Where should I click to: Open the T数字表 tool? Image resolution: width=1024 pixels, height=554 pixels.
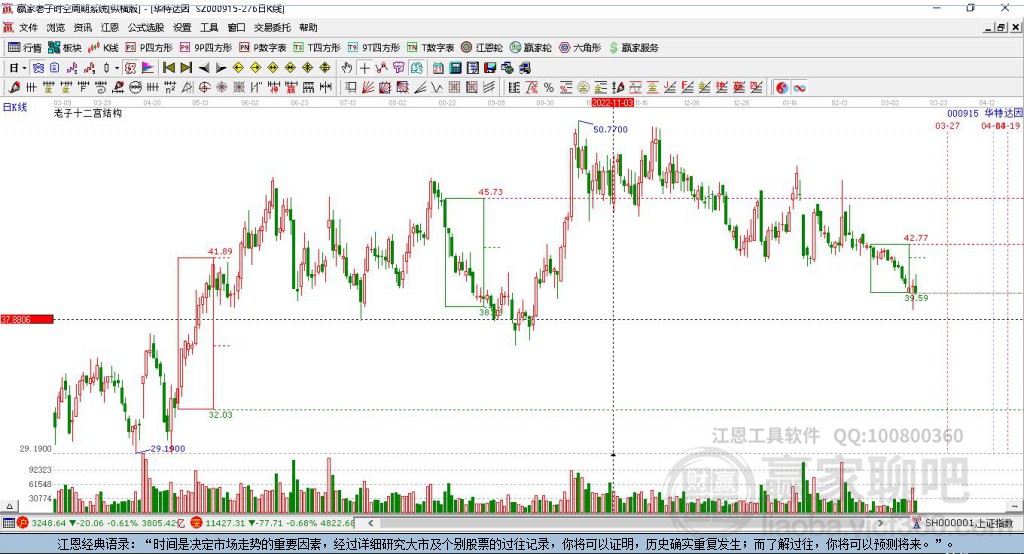click(430, 48)
